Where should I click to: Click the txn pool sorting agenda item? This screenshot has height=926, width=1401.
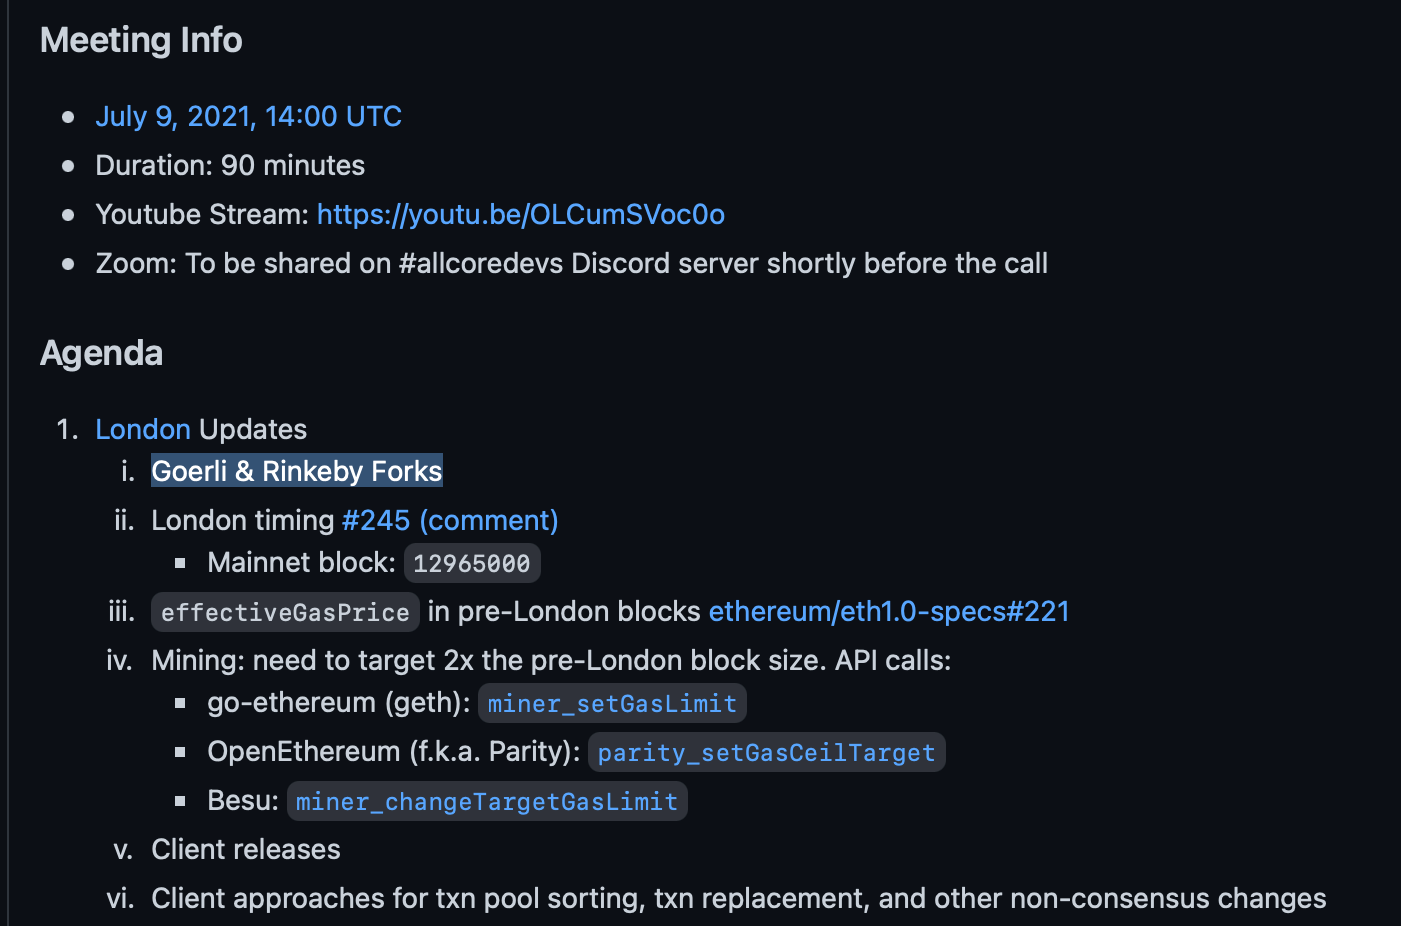(739, 899)
